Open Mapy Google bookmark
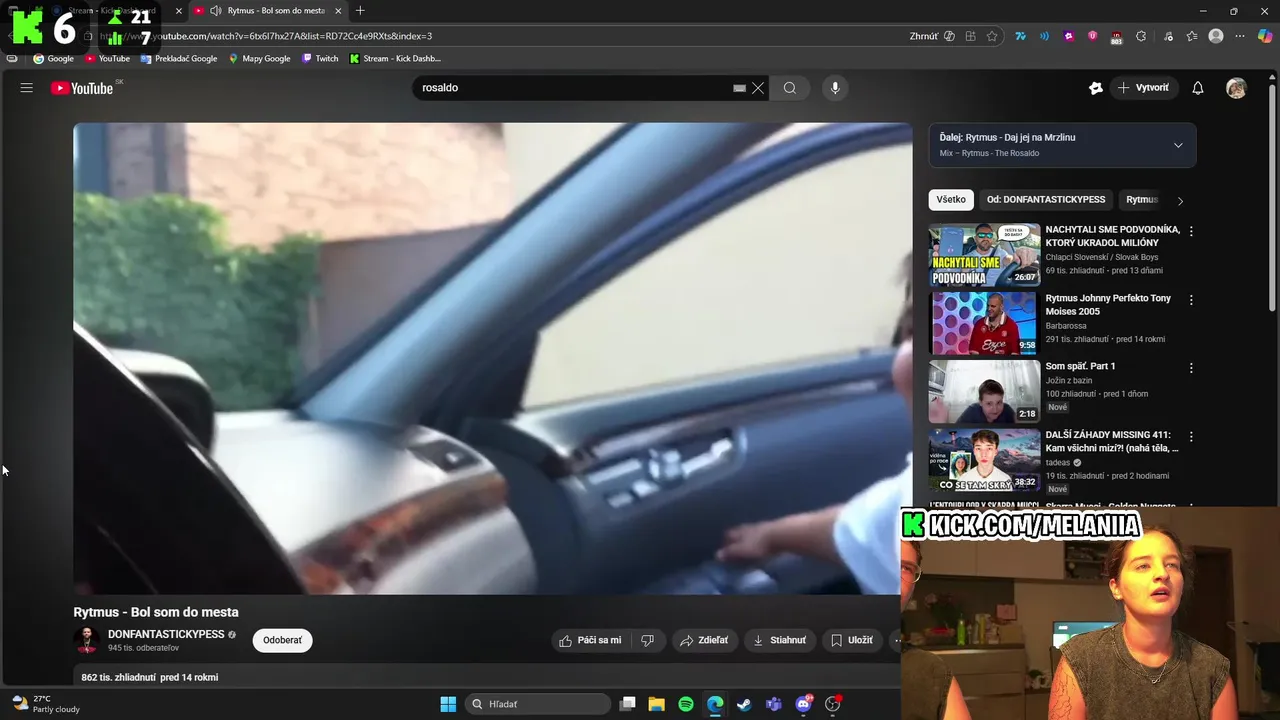The image size is (1280, 720). 260,59
